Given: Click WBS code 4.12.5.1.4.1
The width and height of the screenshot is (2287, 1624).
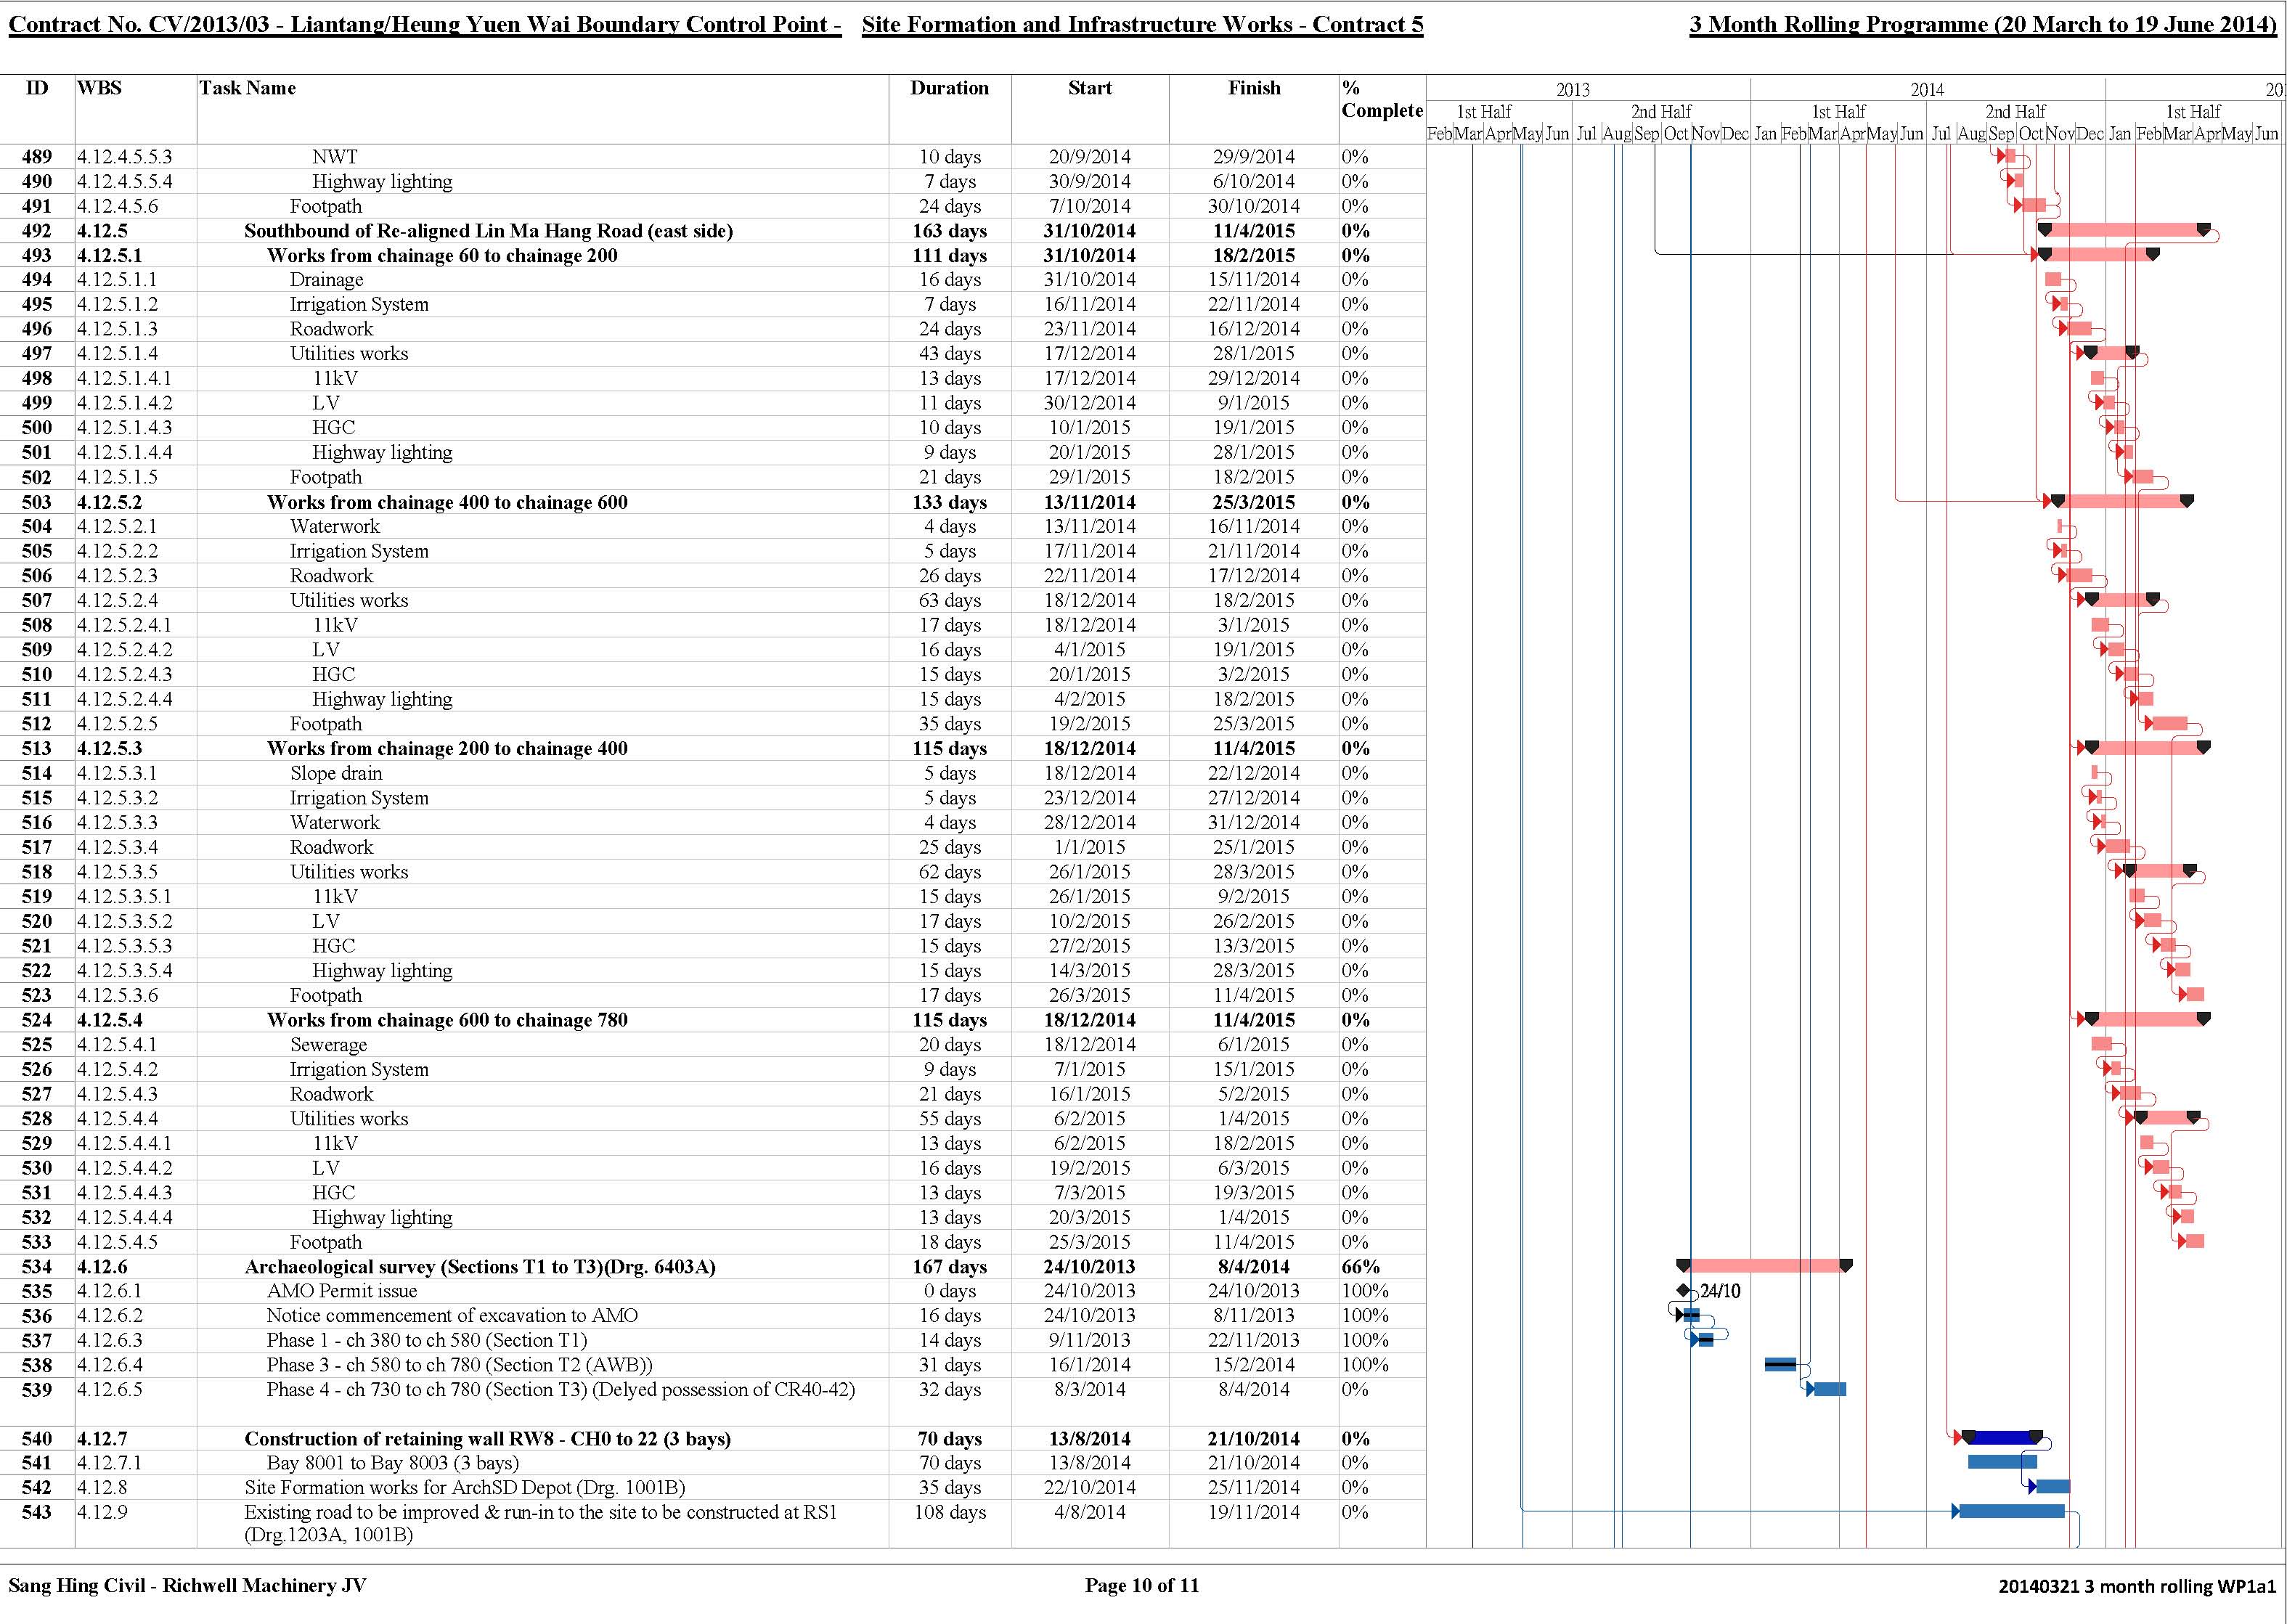Looking at the screenshot, I should pyautogui.click(x=125, y=378).
